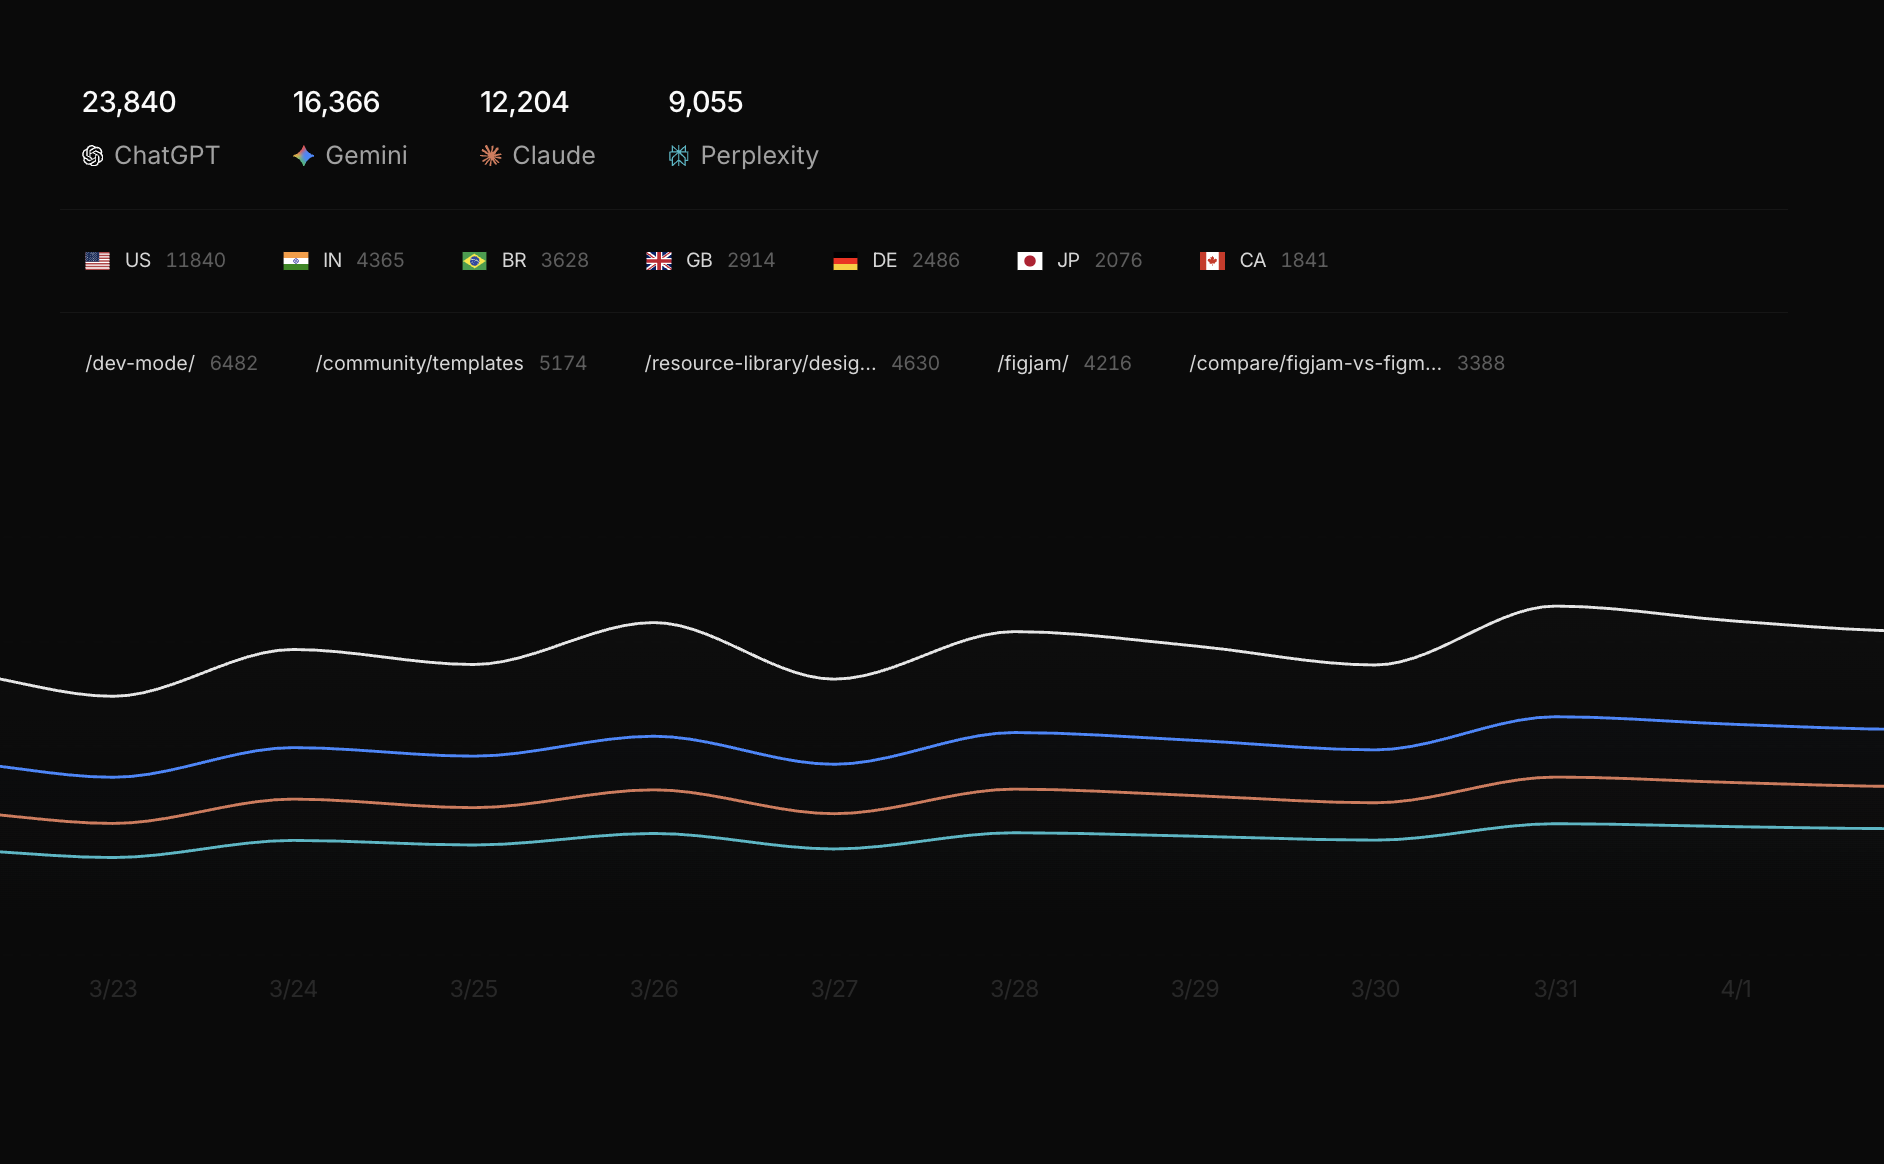Click the count 3388
The height and width of the screenshot is (1164, 1884).
pyautogui.click(x=1481, y=364)
